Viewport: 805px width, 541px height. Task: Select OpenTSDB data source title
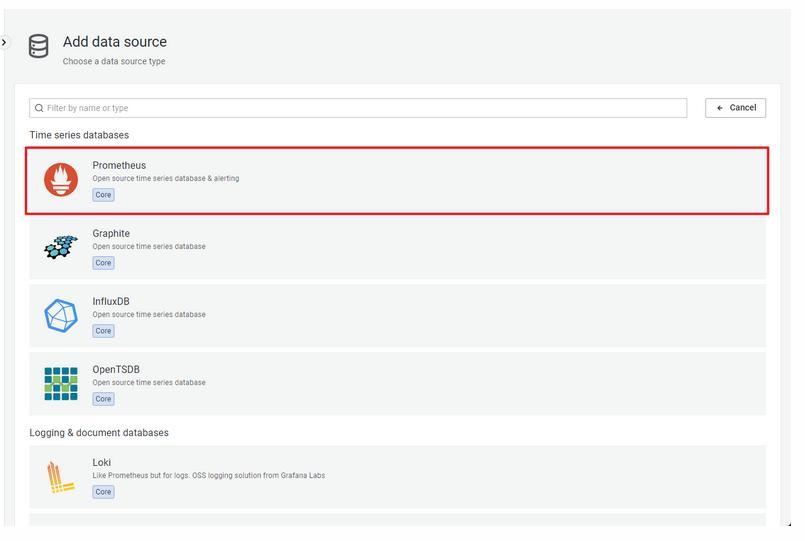116,369
